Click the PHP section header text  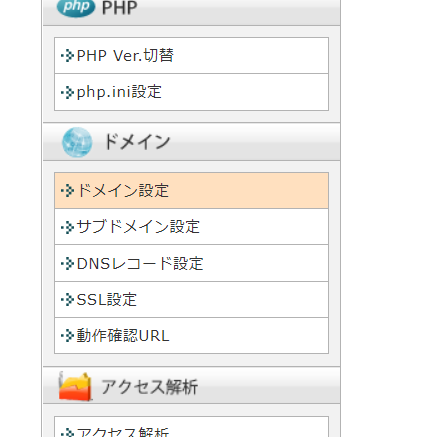[x=120, y=8]
